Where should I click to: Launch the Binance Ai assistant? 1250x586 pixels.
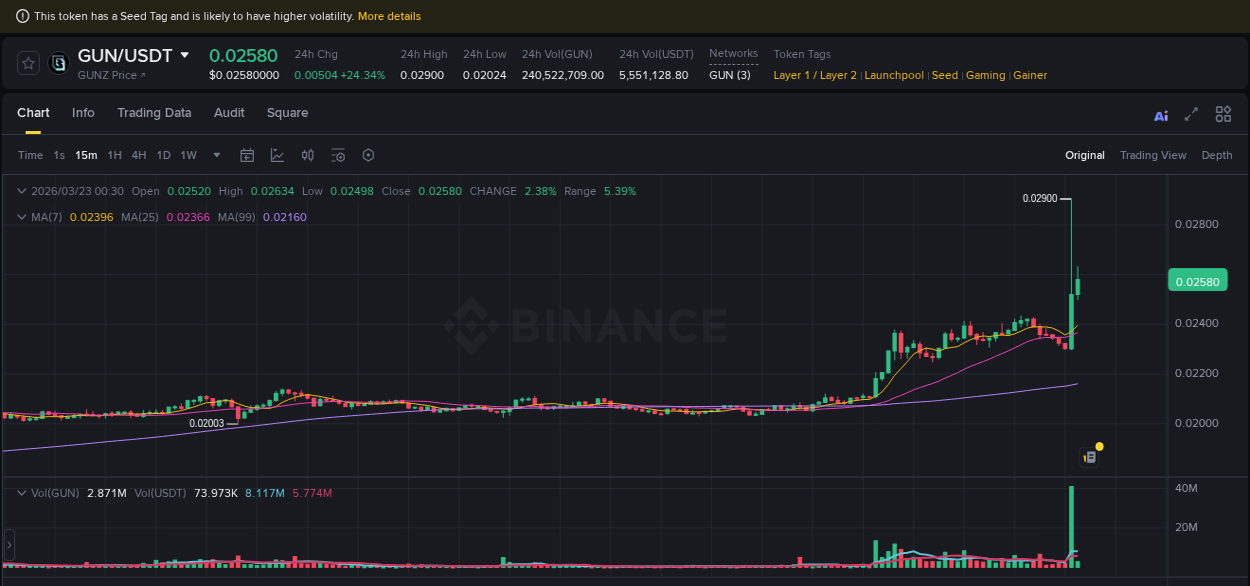1160,115
